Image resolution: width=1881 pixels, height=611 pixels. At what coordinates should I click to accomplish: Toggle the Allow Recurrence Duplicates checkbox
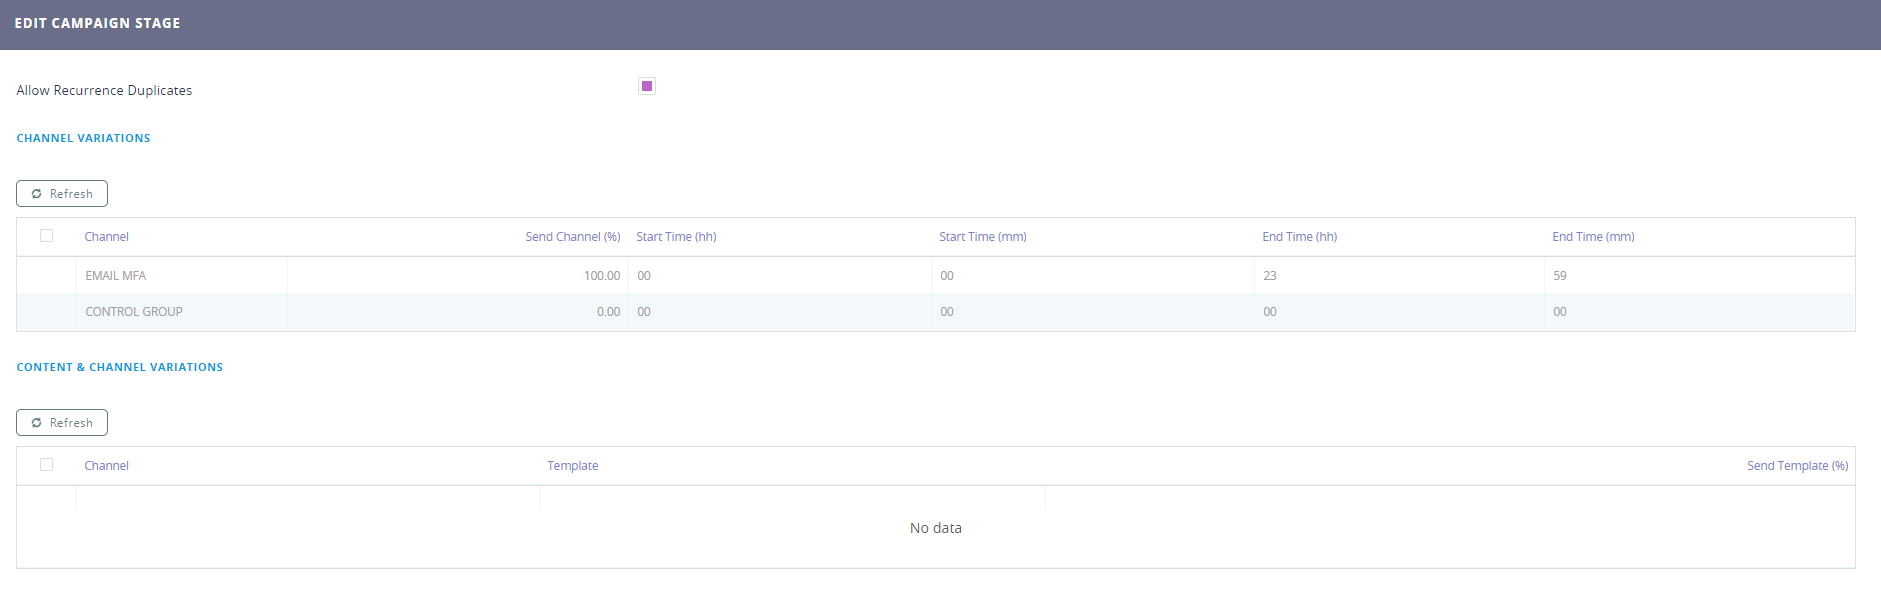tap(647, 86)
